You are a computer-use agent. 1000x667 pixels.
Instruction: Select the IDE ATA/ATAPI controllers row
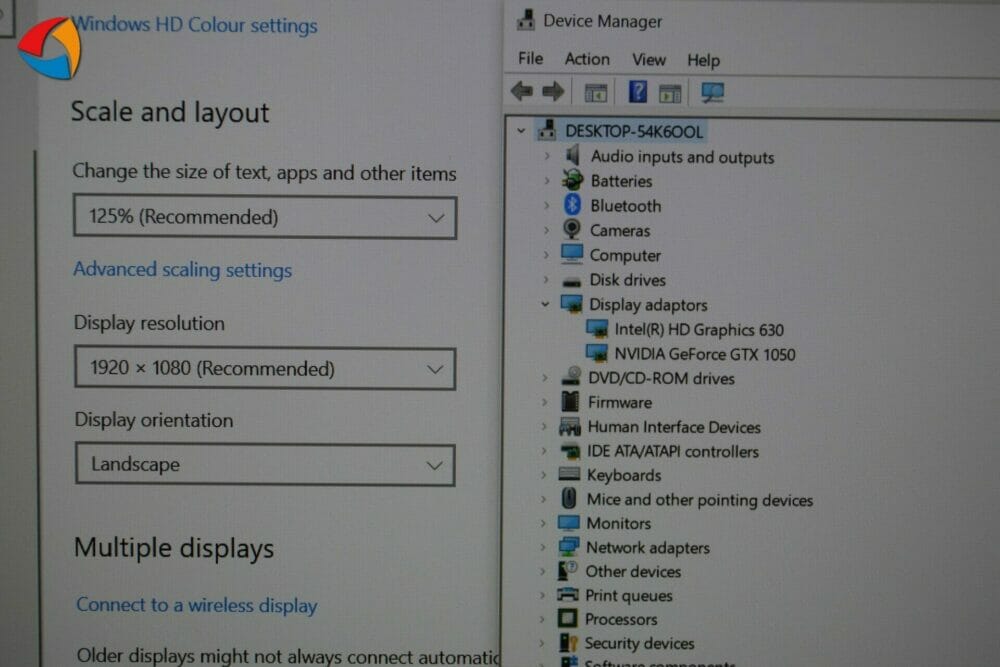click(x=673, y=451)
